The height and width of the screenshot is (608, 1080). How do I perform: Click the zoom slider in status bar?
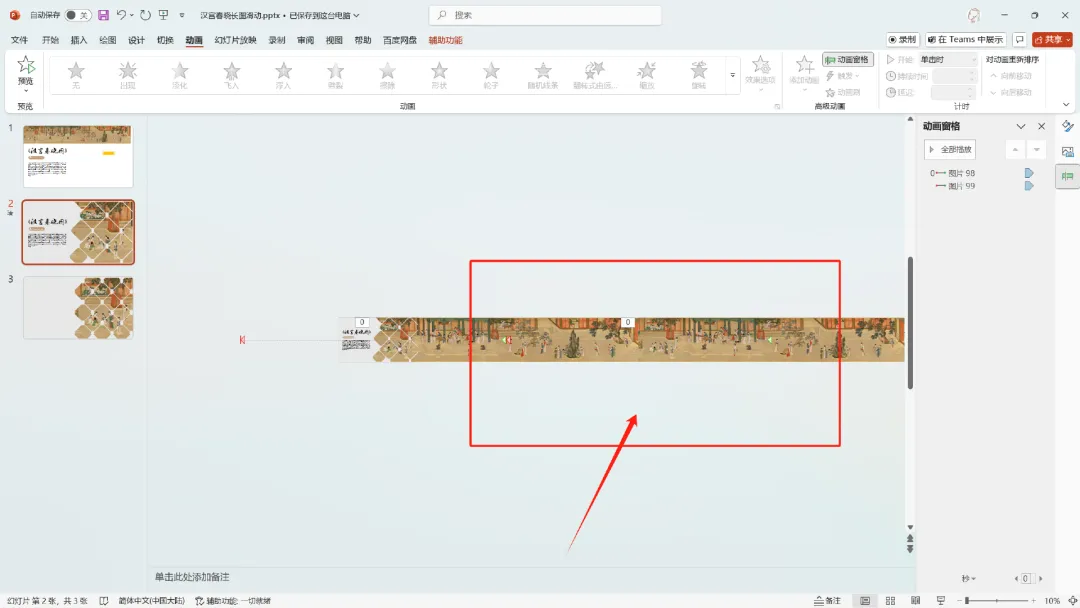(x=997, y=600)
